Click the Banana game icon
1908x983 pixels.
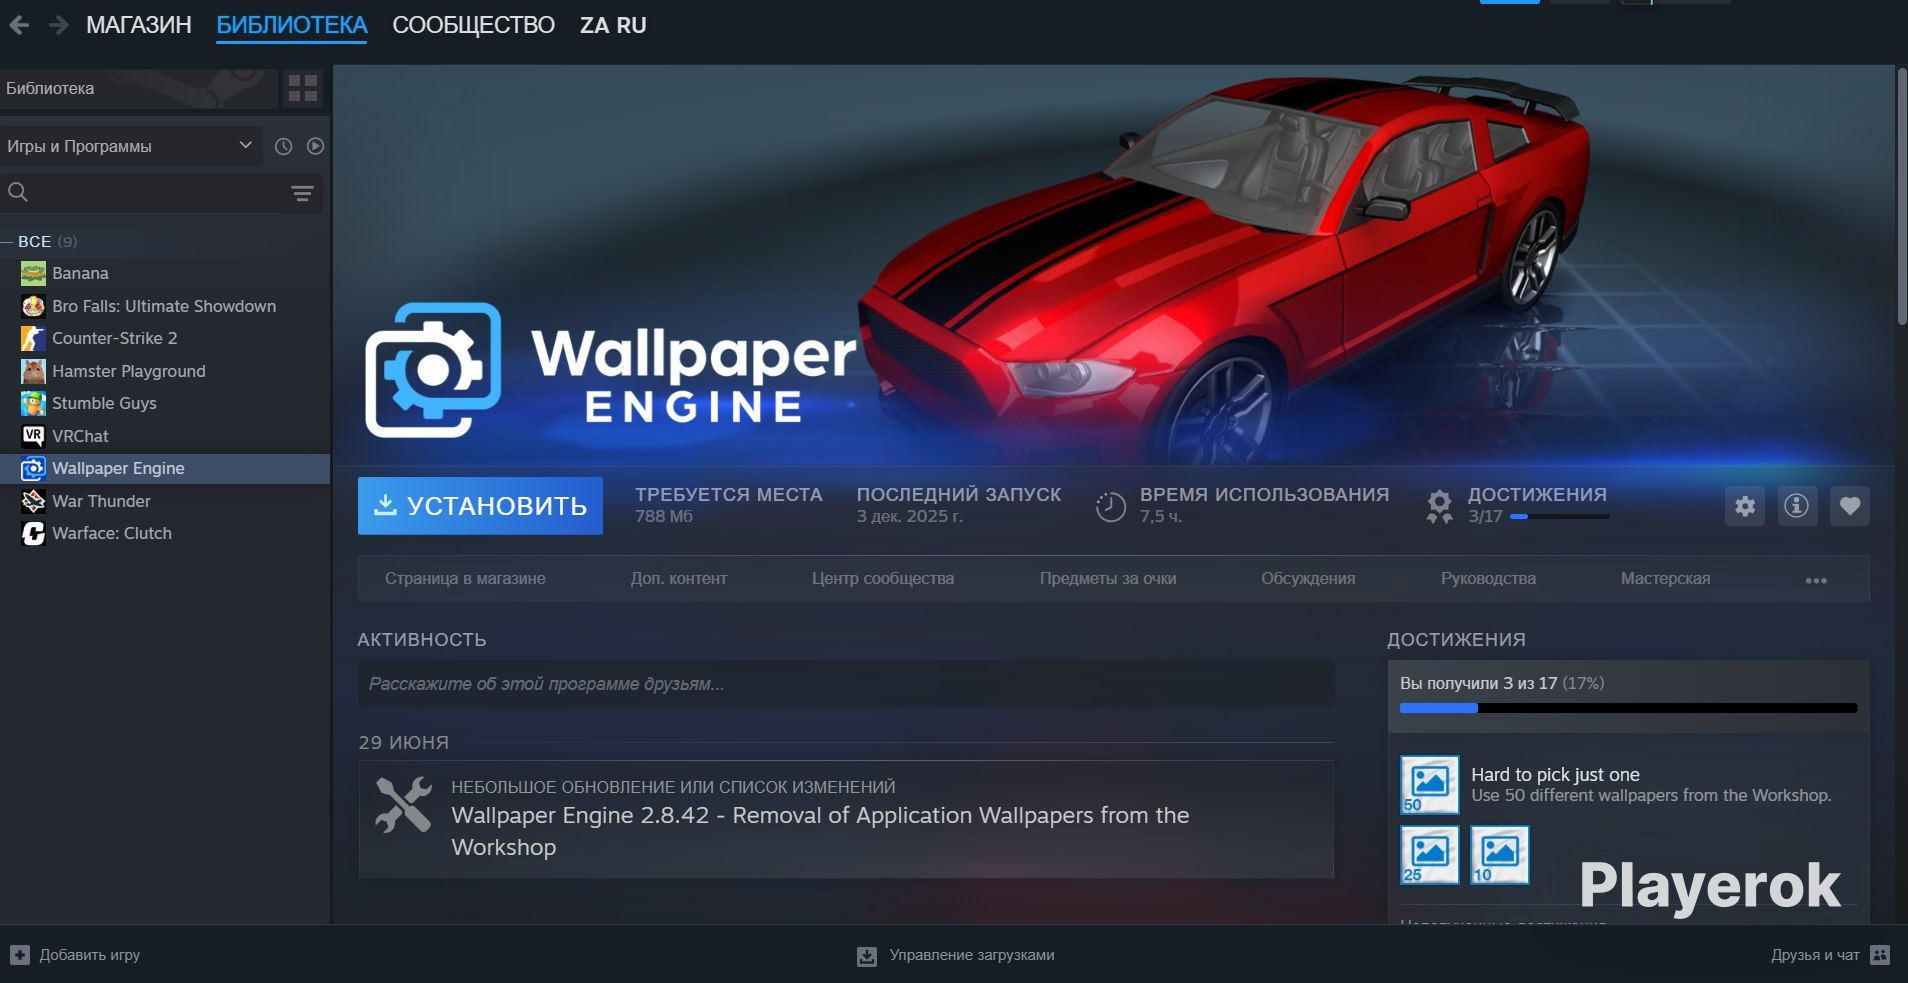click(33, 273)
